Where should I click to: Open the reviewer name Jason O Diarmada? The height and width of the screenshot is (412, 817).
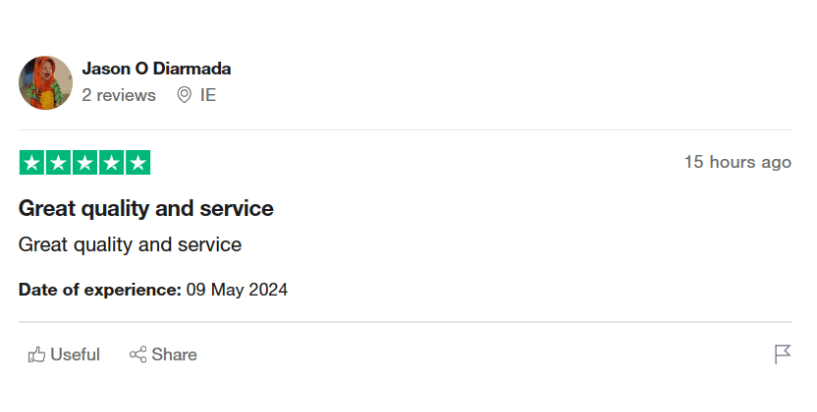pos(156,69)
